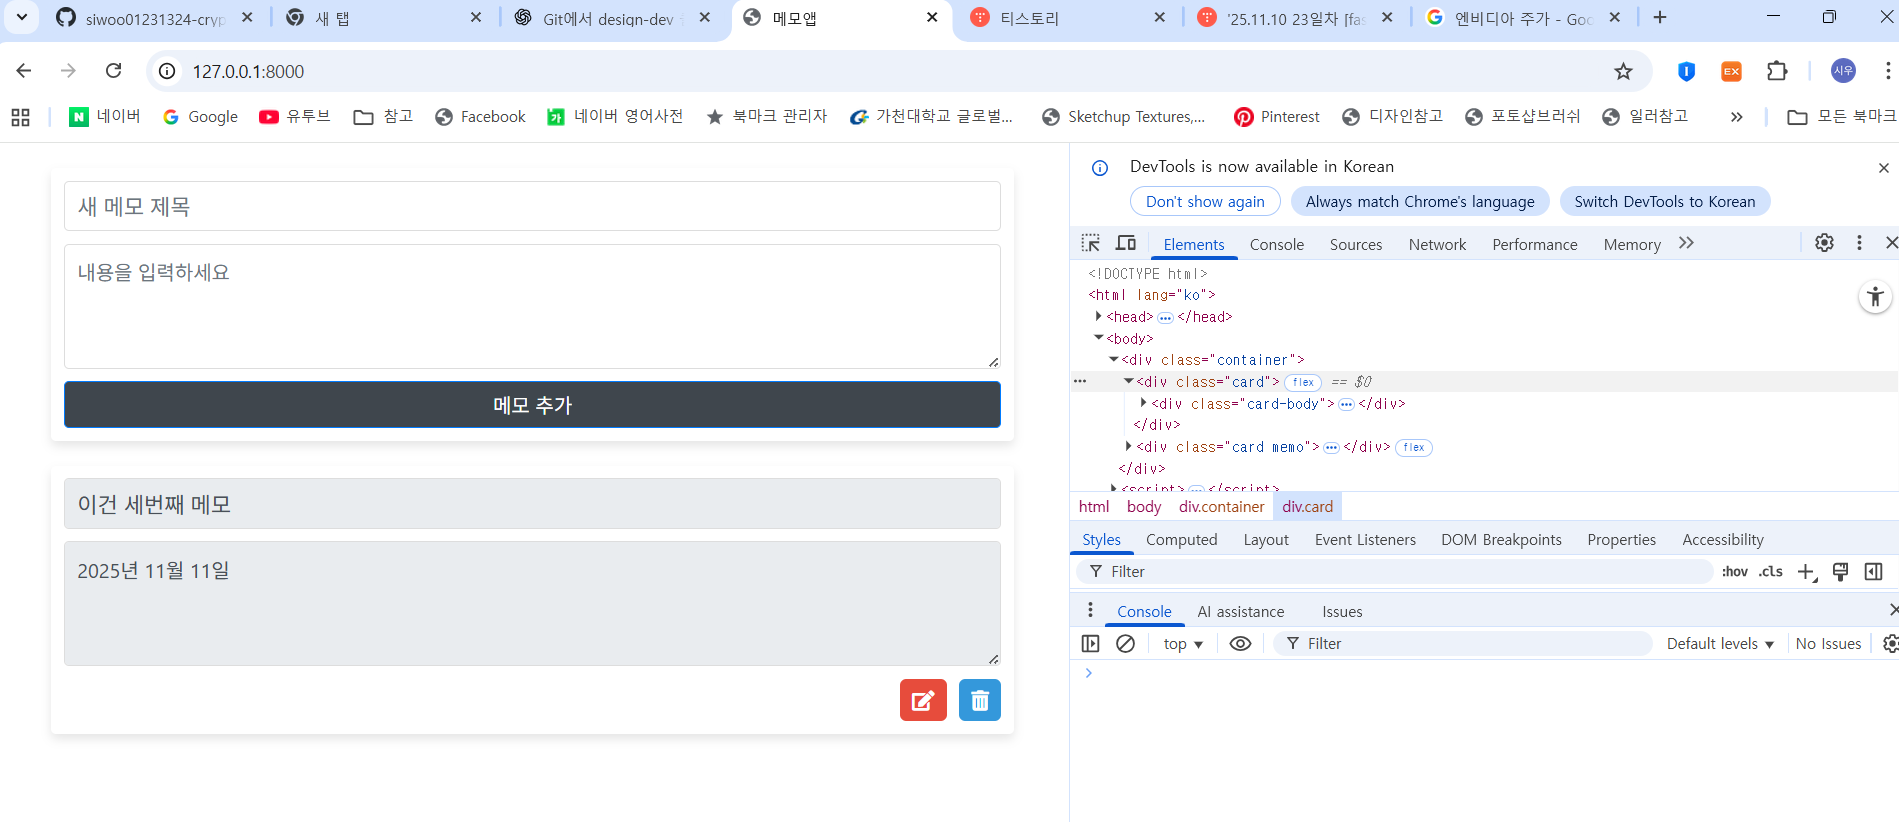Click the accessibility tree toggle button
Viewport: 1899px width, 822px height.
coord(1875,297)
